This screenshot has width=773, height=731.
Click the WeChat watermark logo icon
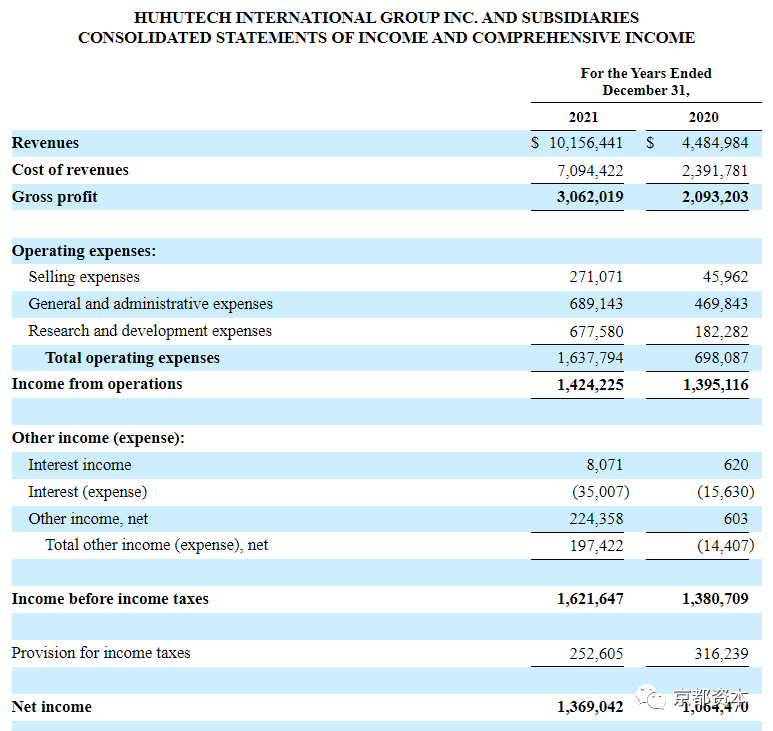tap(650, 697)
